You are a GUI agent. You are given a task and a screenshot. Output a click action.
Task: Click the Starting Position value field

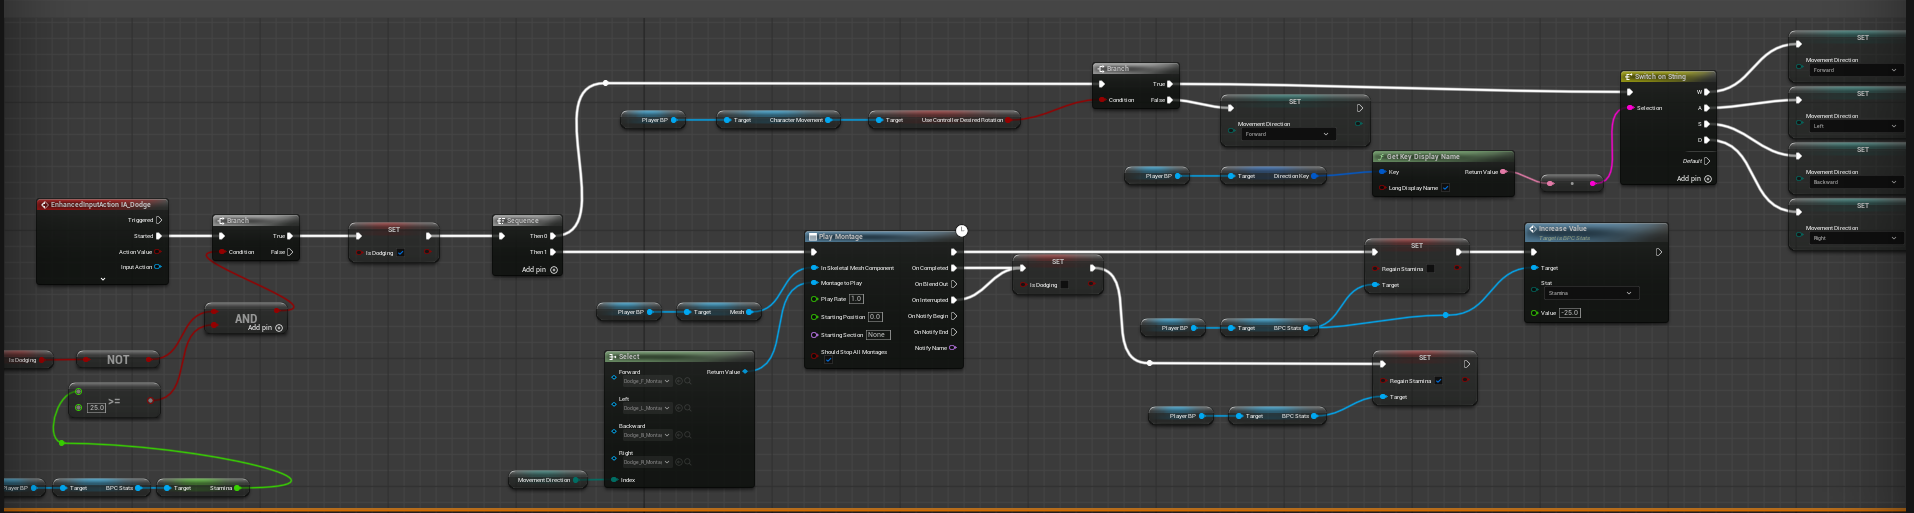[875, 317]
